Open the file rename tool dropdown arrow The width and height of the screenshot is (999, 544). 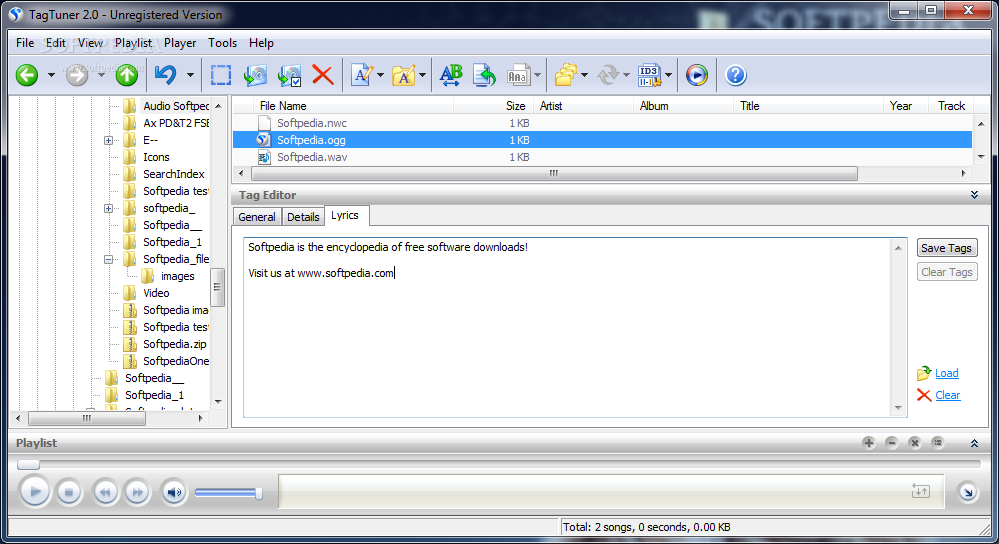[x=380, y=75]
